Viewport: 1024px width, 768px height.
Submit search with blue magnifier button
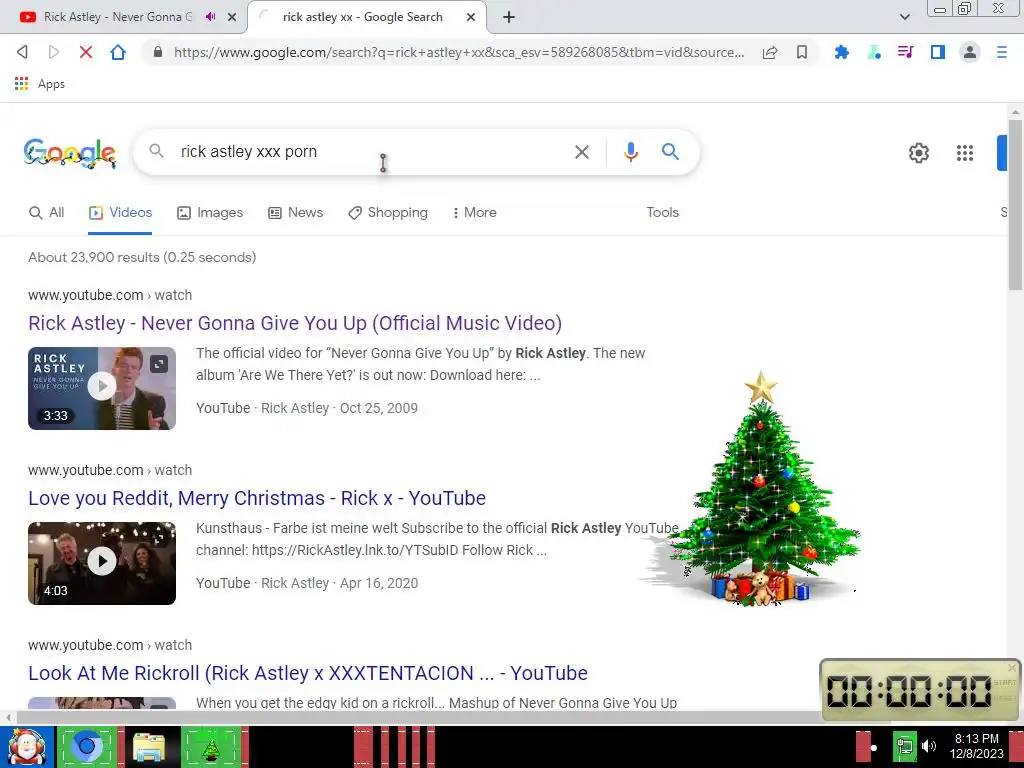point(670,152)
